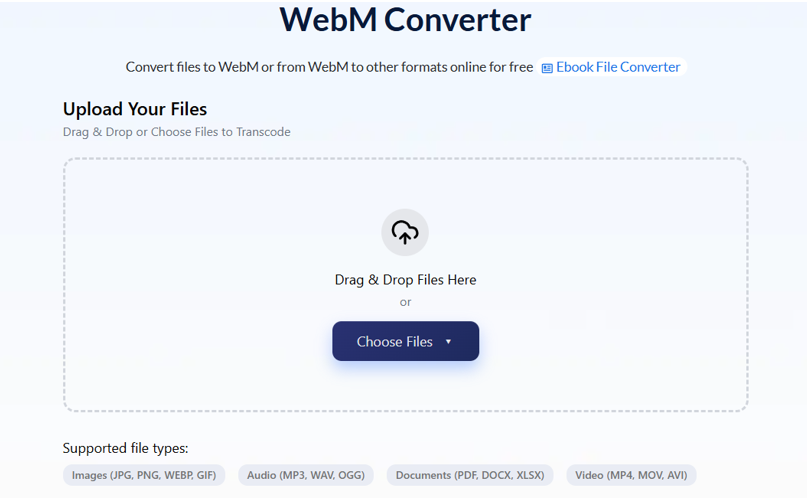Open the Ebook File Converter link
The height and width of the screenshot is (500, 807).
[611, 67]
